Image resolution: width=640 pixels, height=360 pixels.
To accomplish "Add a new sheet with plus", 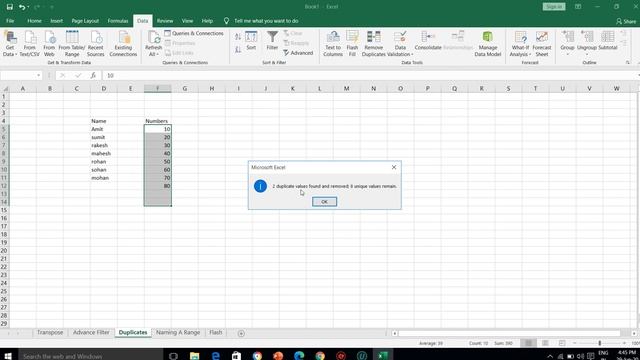I will pos(241,333).
